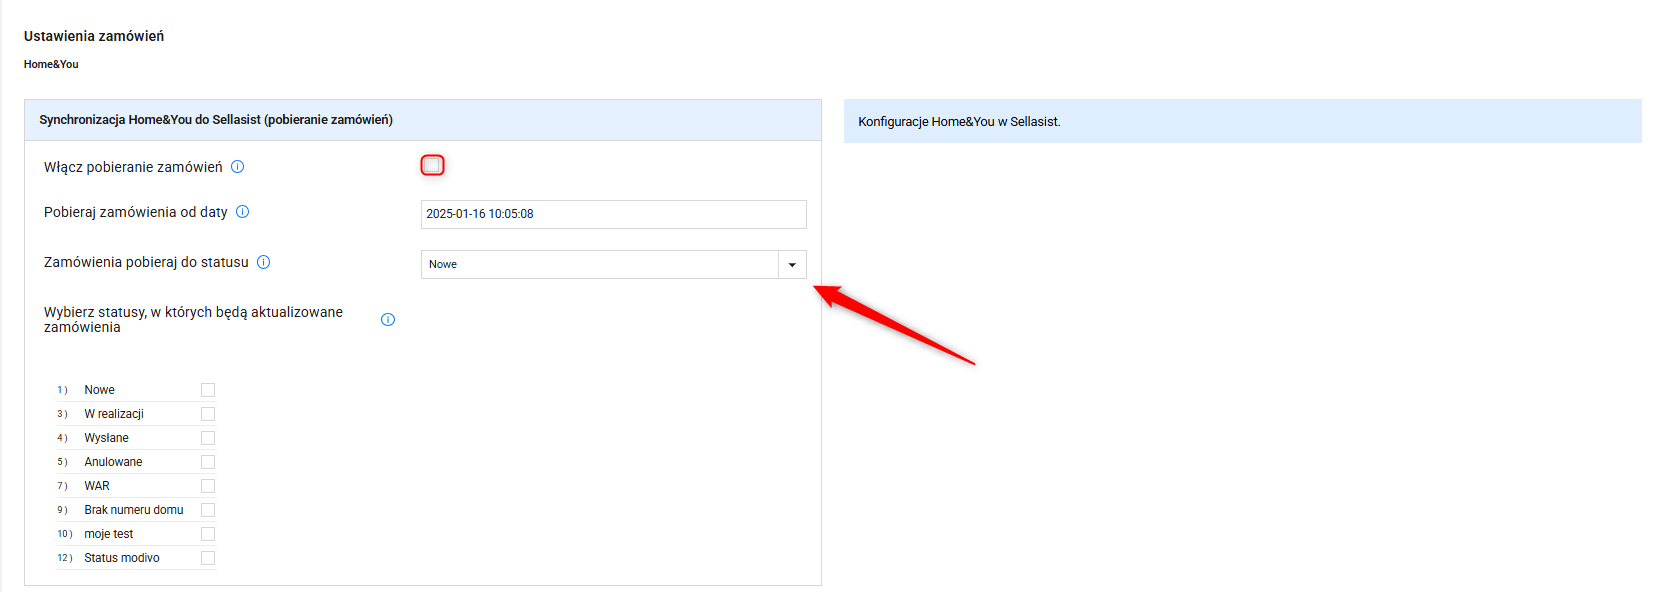Check the Nowe status checkbox

[208, 390]
